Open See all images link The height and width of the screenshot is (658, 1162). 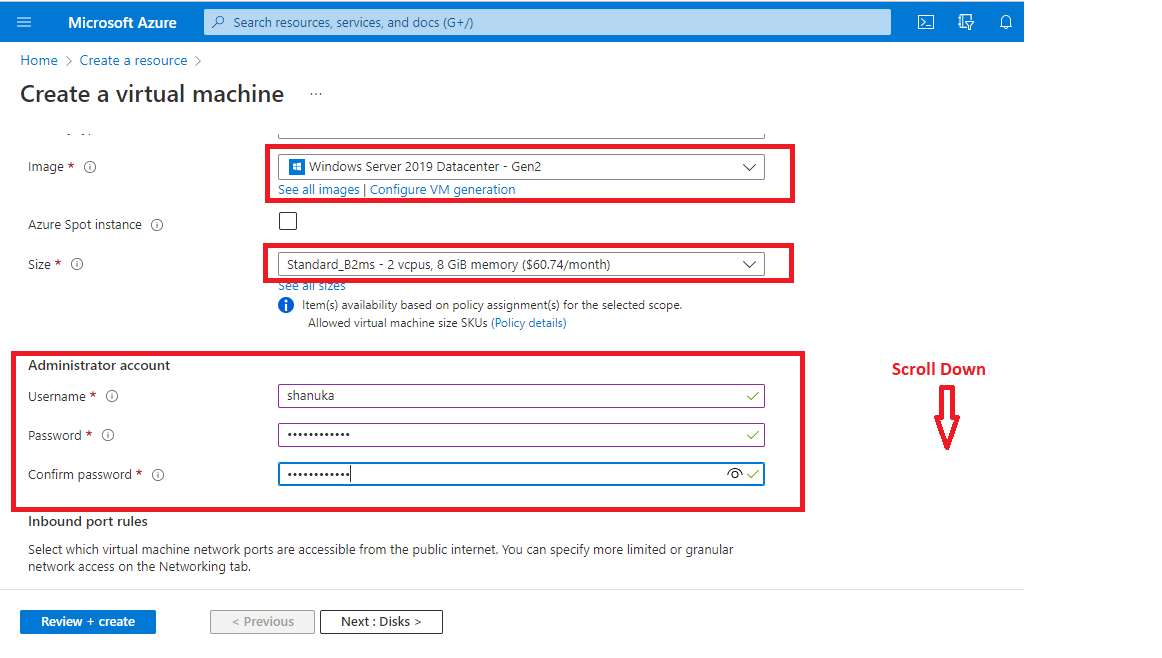[319, 190]
